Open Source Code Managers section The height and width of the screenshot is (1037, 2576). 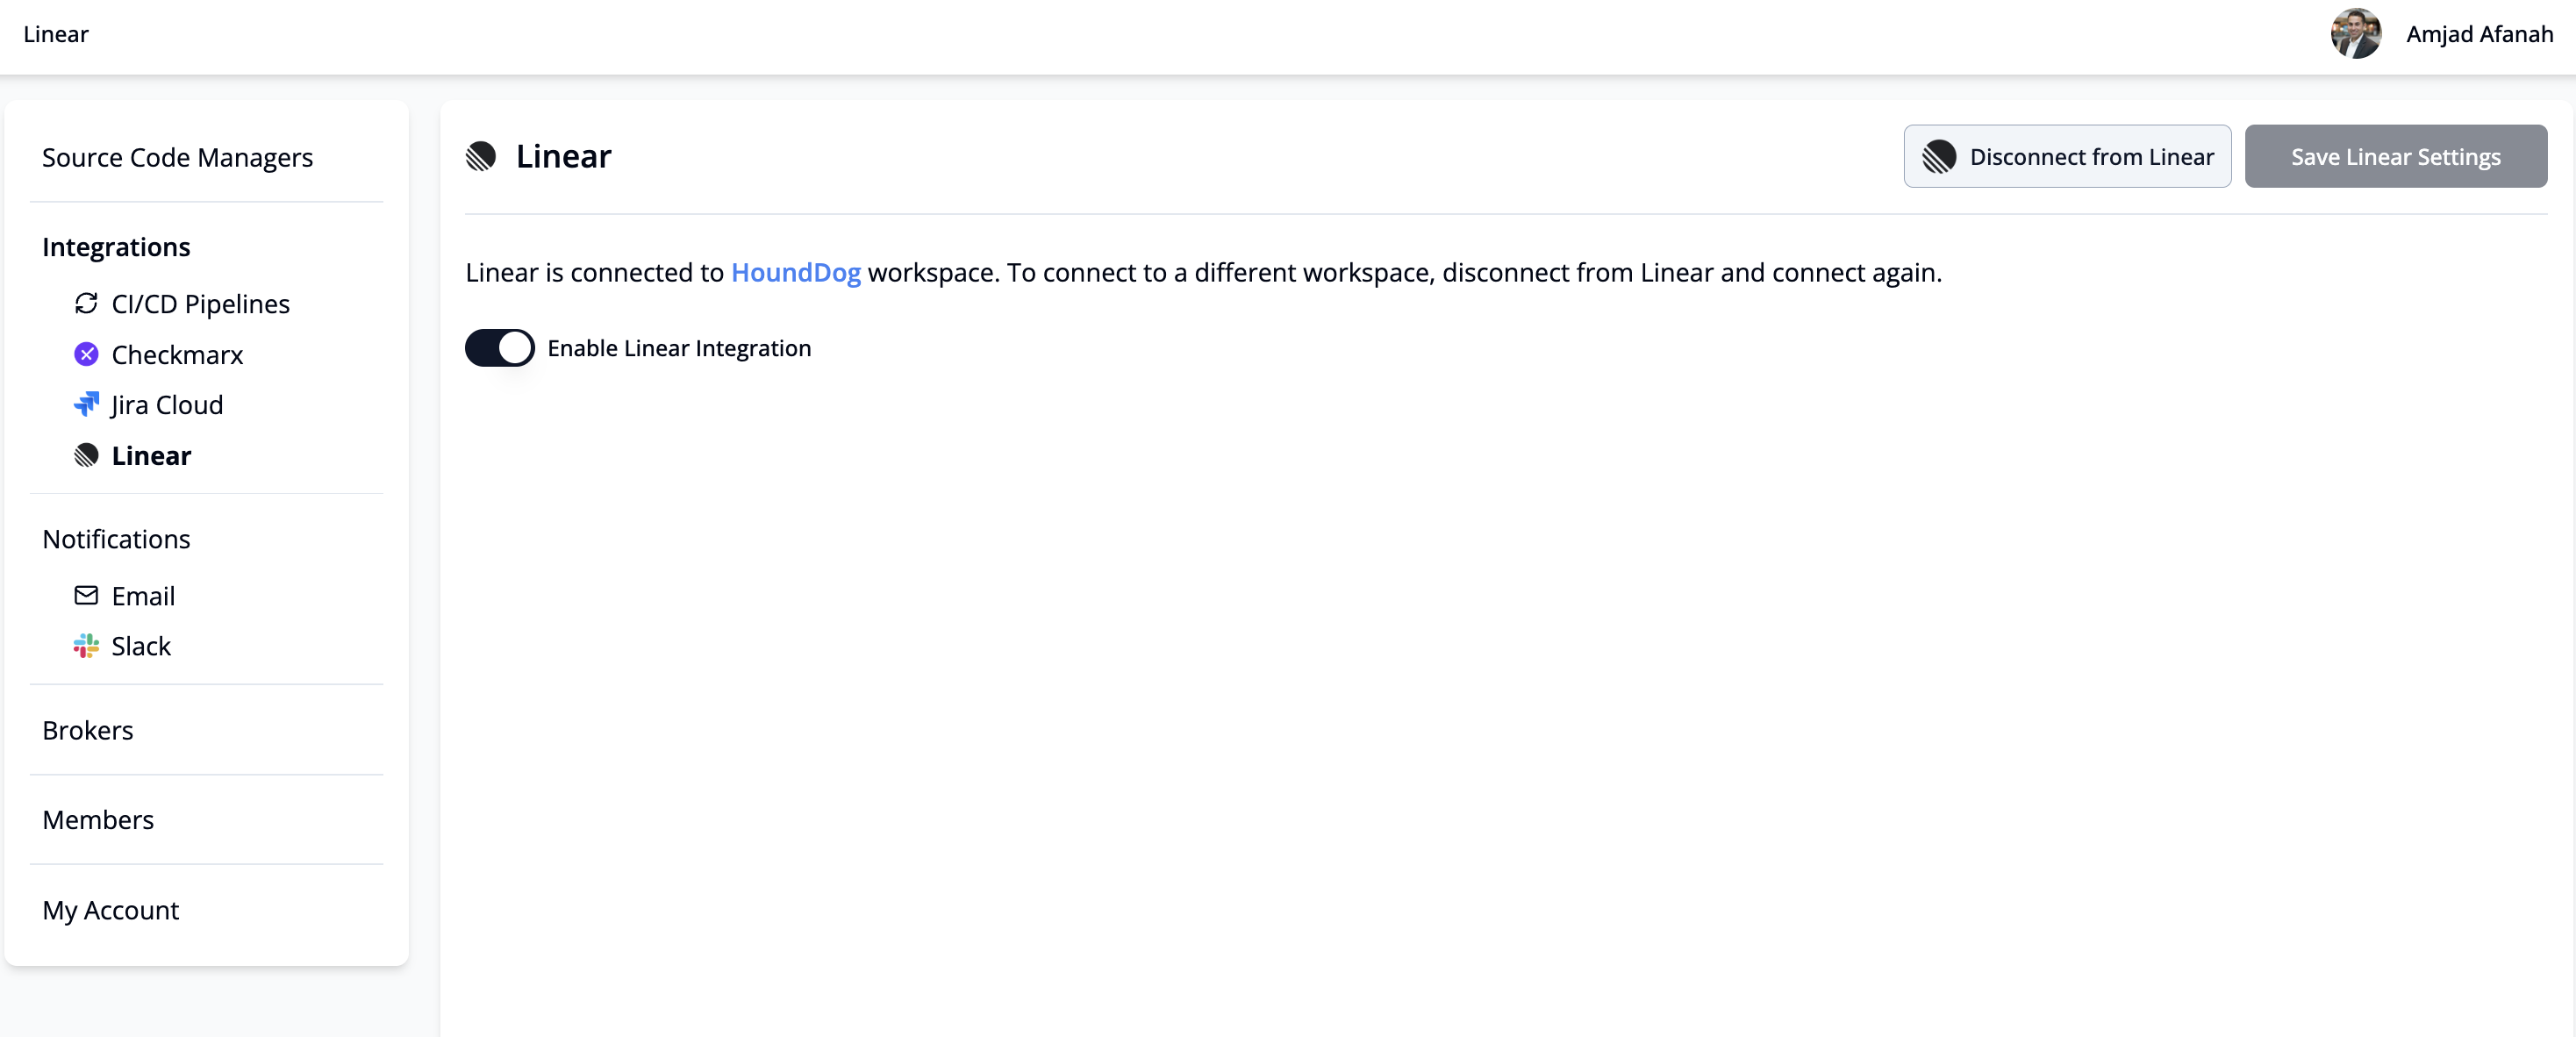point(177,157)
